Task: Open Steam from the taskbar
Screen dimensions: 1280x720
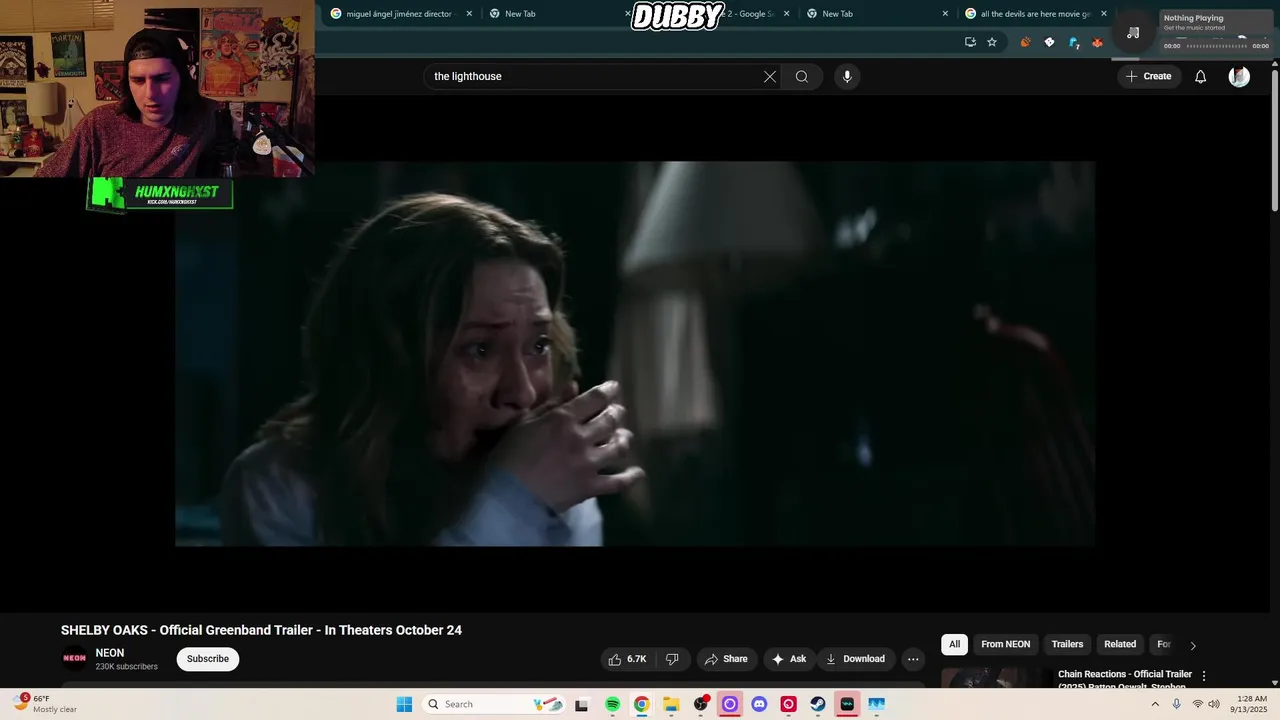Action: 818,704
